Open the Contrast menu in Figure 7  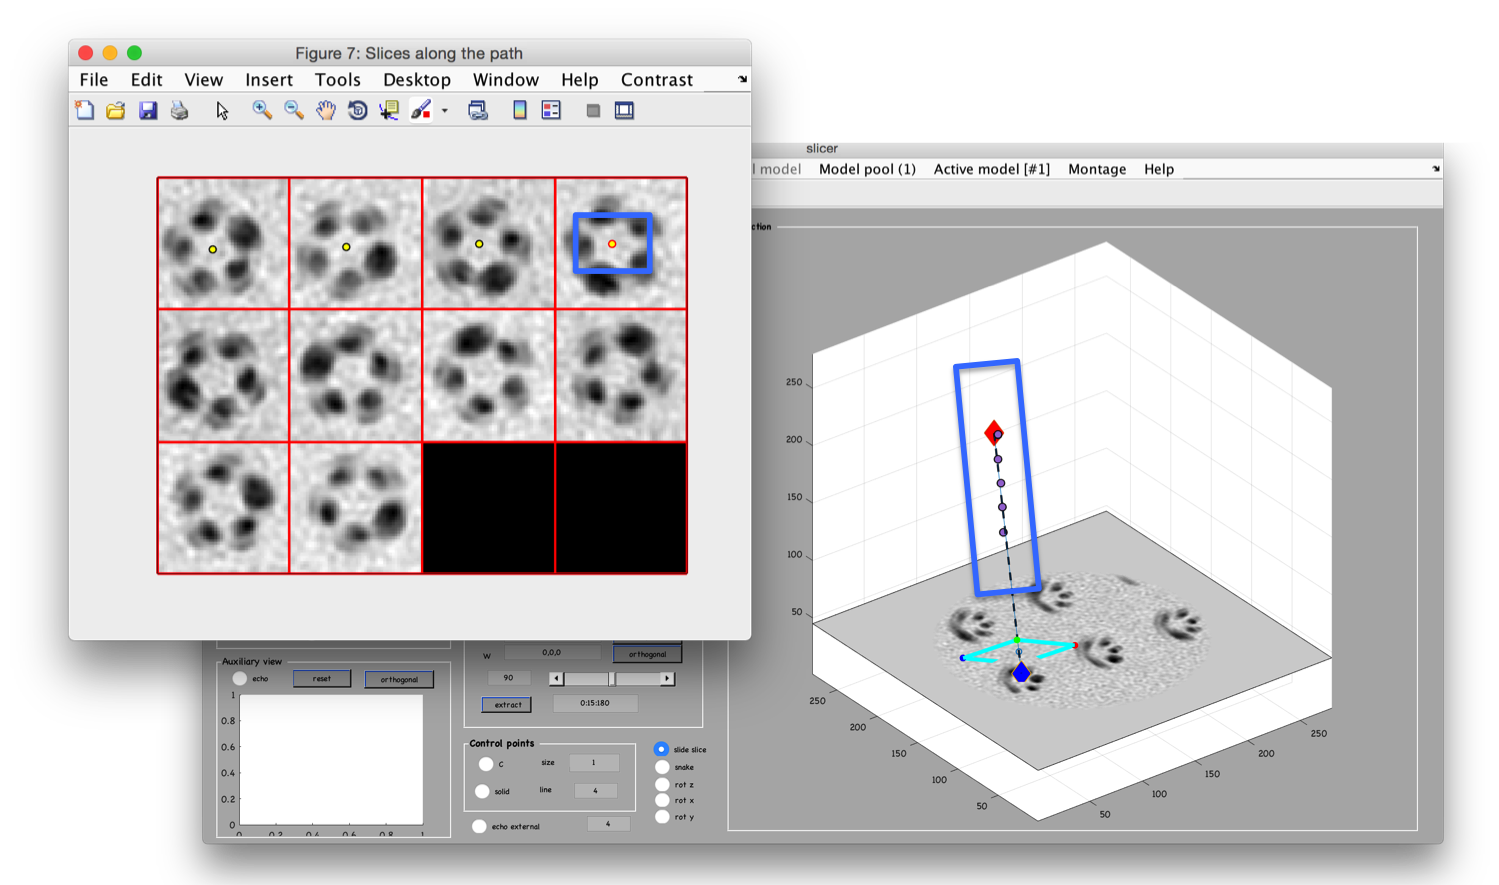[657, 80]
